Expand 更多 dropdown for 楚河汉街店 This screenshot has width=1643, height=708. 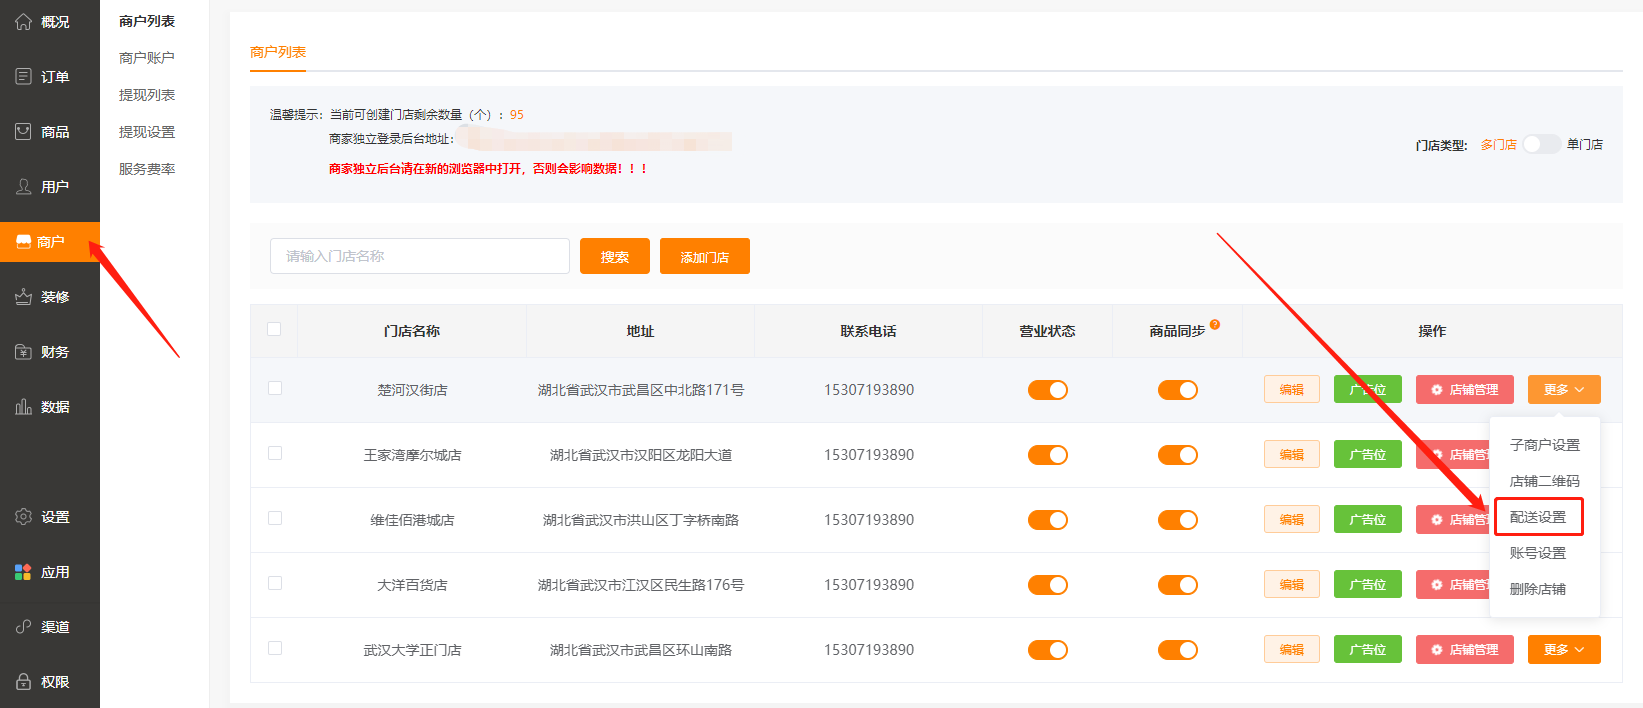1563,390
